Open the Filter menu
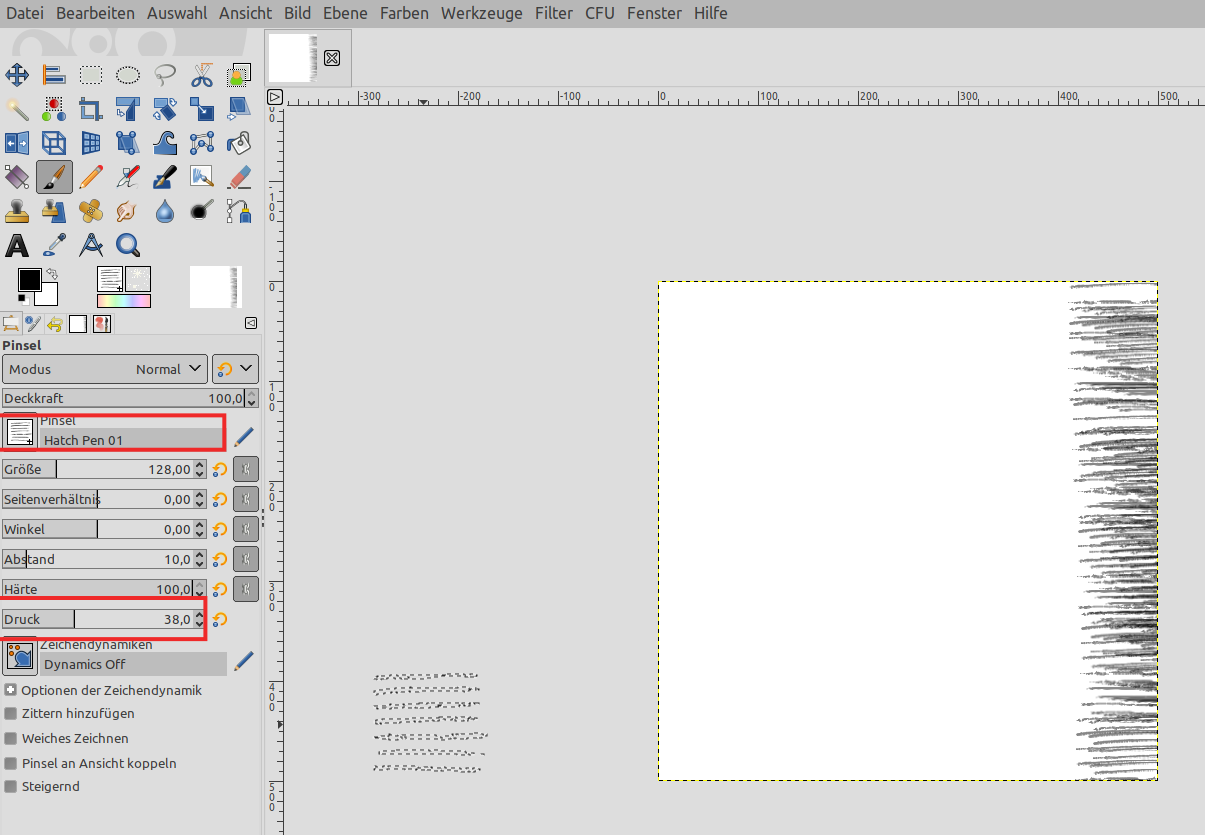1205x835 pixels. (x=554, y=13)
